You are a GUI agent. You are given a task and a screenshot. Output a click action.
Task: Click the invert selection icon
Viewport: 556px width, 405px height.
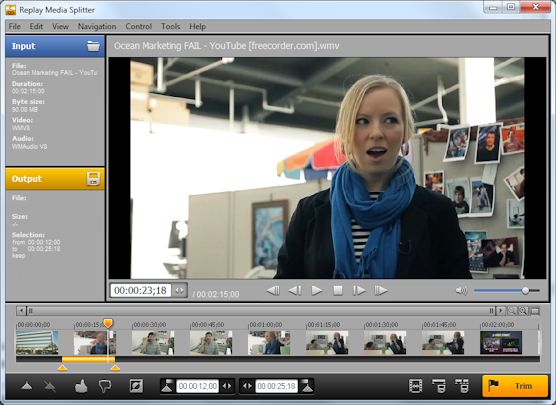click(x=137, y=386)
